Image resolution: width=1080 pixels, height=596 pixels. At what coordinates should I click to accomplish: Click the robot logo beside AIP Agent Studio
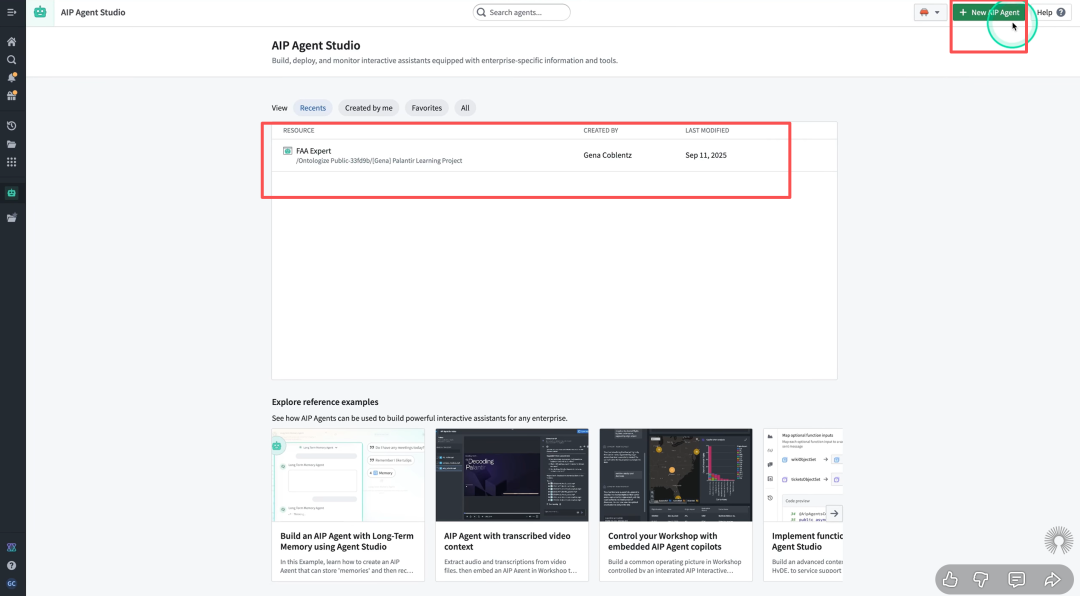(40, 12)
